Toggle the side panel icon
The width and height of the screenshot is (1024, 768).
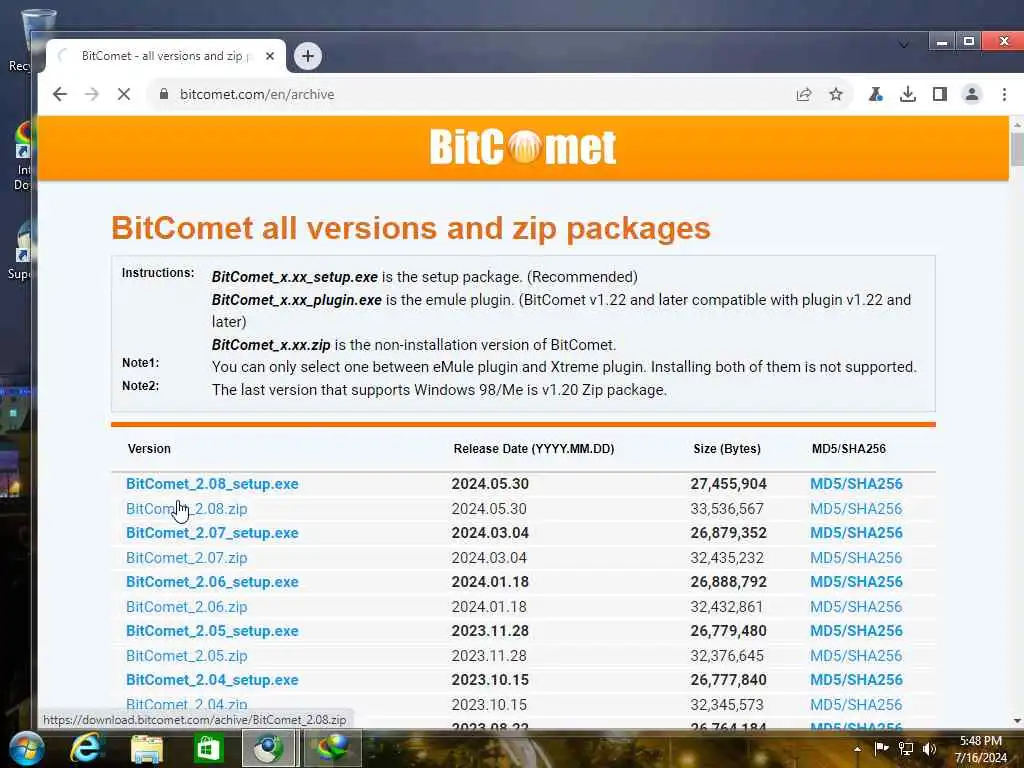coord(939,94)
